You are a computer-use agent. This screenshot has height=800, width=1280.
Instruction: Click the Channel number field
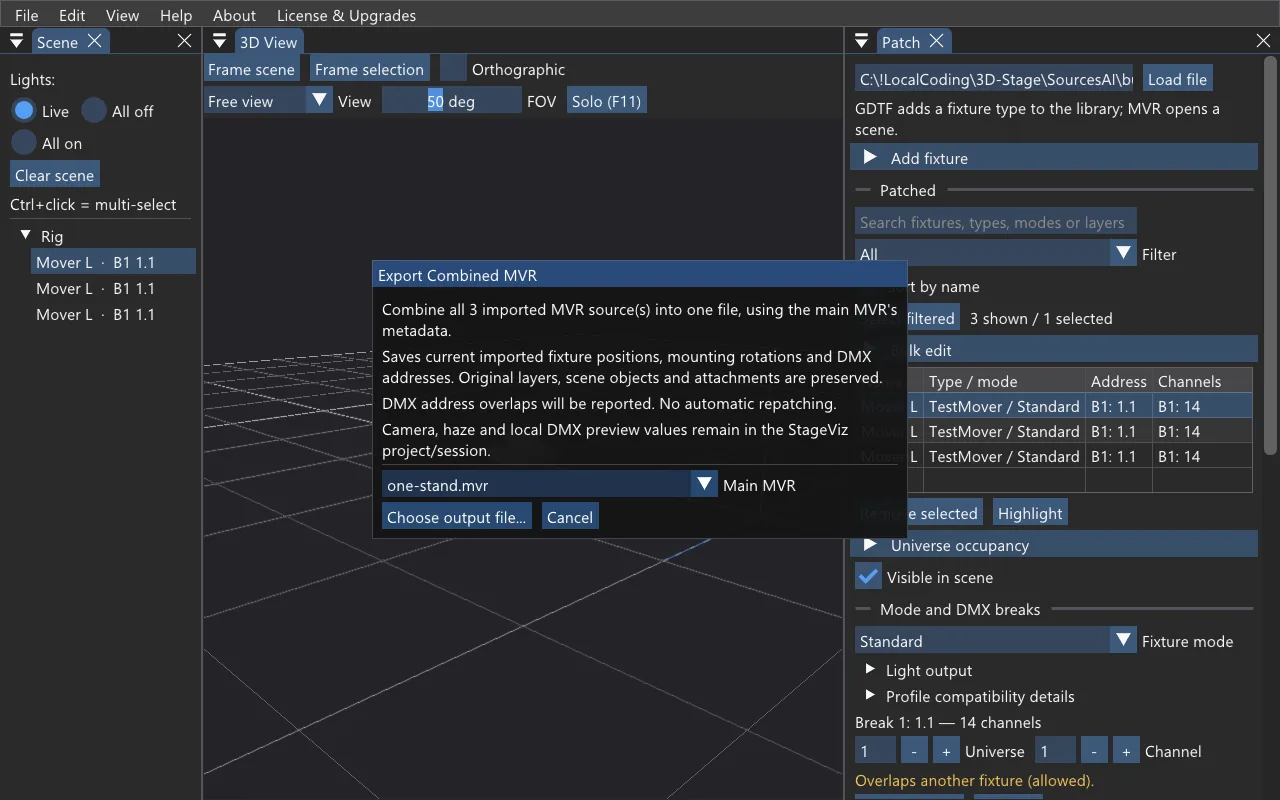click(1056, 751)
